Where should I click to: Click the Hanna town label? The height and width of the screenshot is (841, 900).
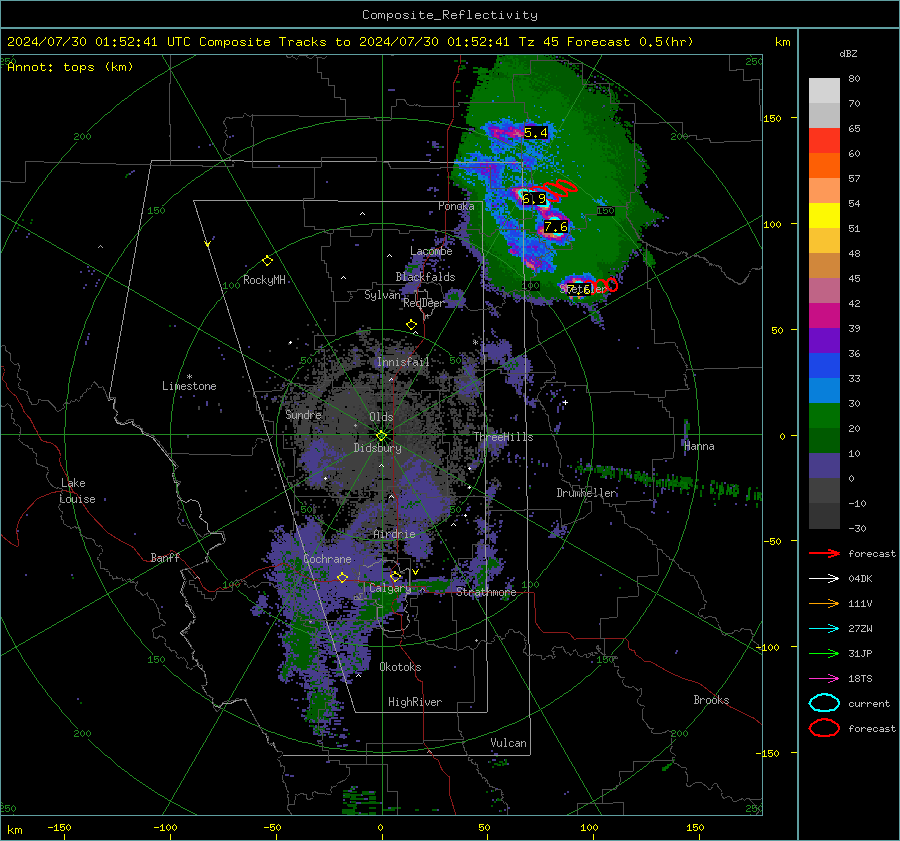tap(699, 446)
